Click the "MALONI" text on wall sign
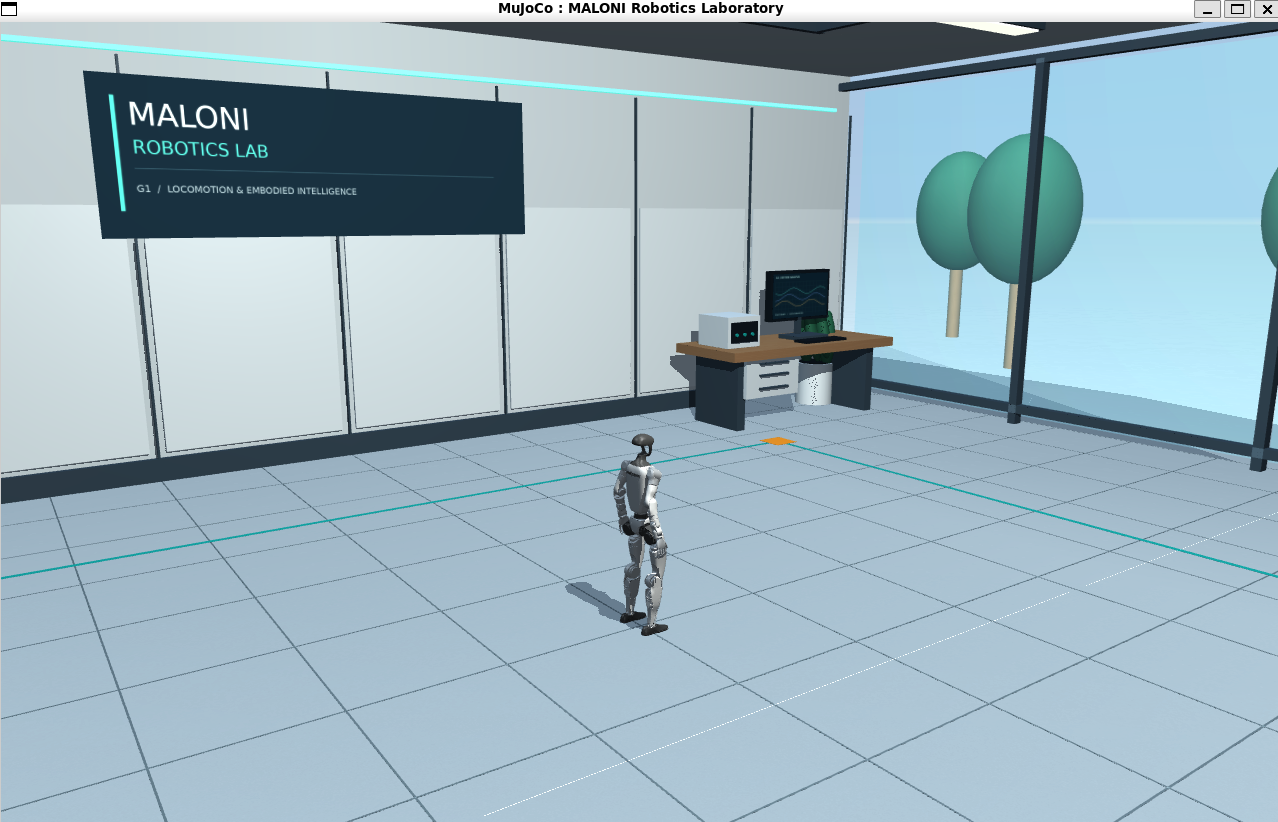 click(x=188, y=115)
